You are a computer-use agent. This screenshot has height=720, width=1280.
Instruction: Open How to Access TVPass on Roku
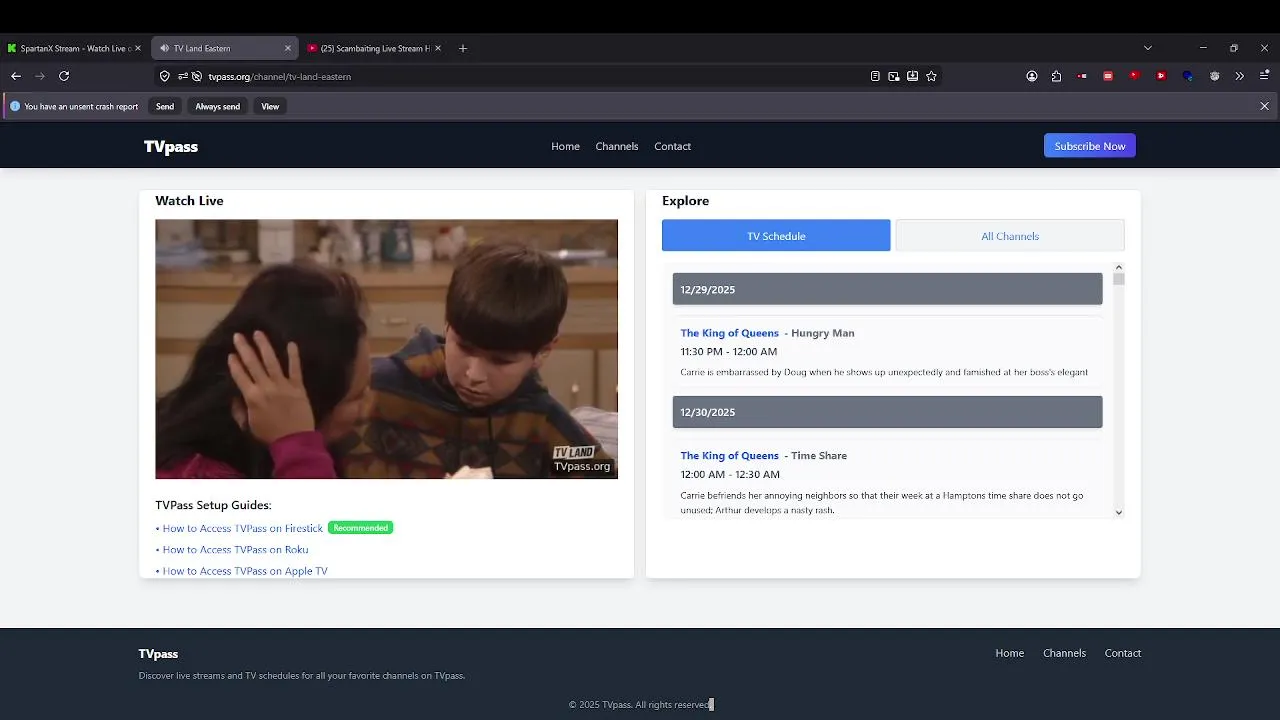(x=235, y=549)
